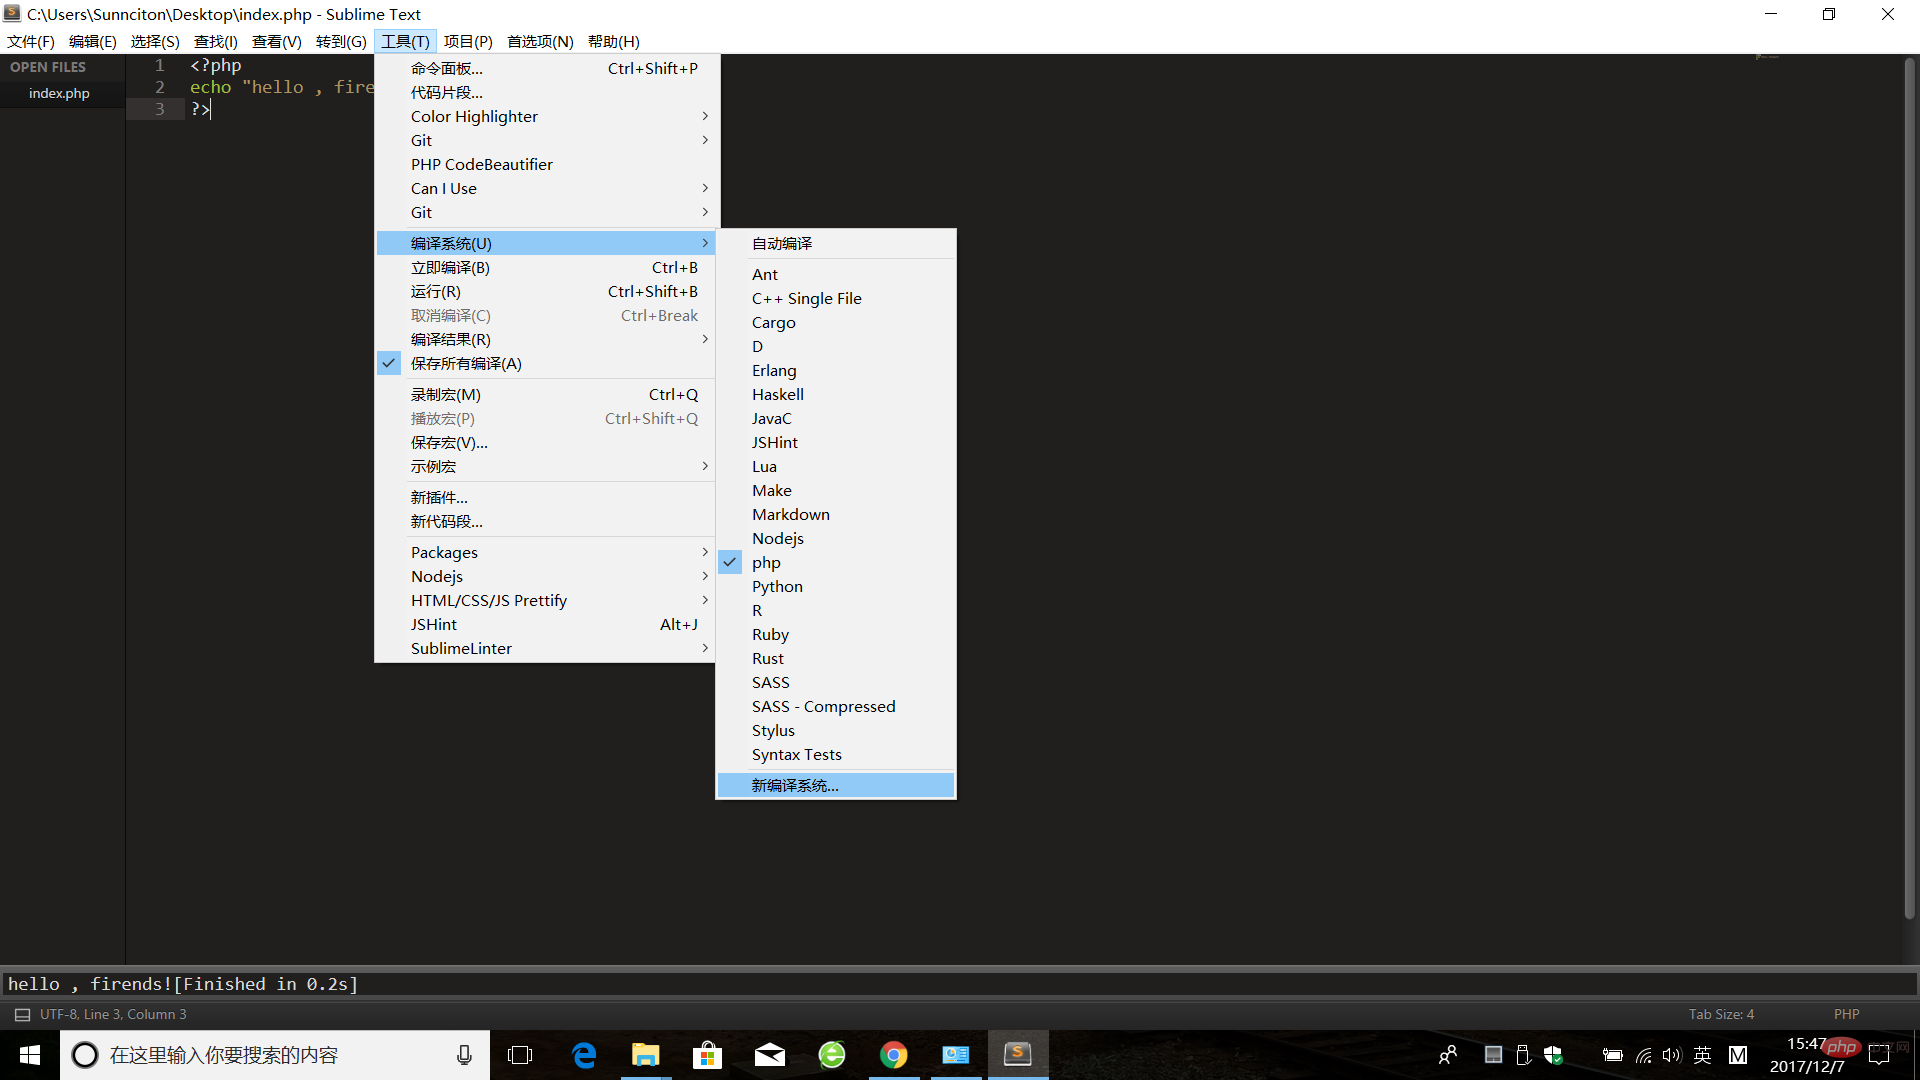Open Google Chrome from taskbar
The width and height of the screenshot is (1920, 1080).
click(x=894, y=1055)
